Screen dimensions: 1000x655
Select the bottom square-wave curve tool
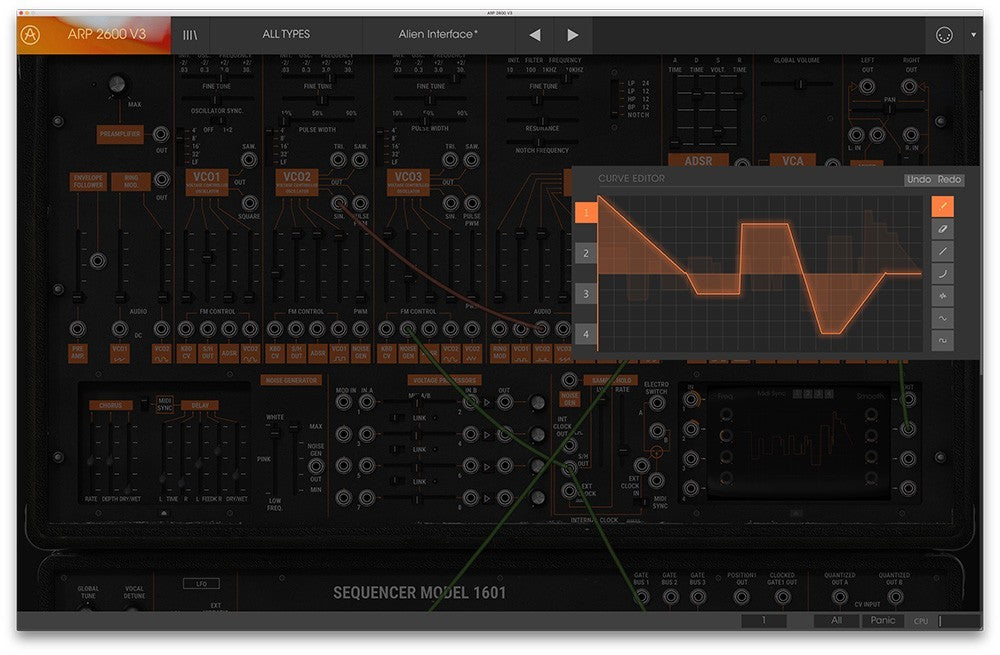coord(942,340)
